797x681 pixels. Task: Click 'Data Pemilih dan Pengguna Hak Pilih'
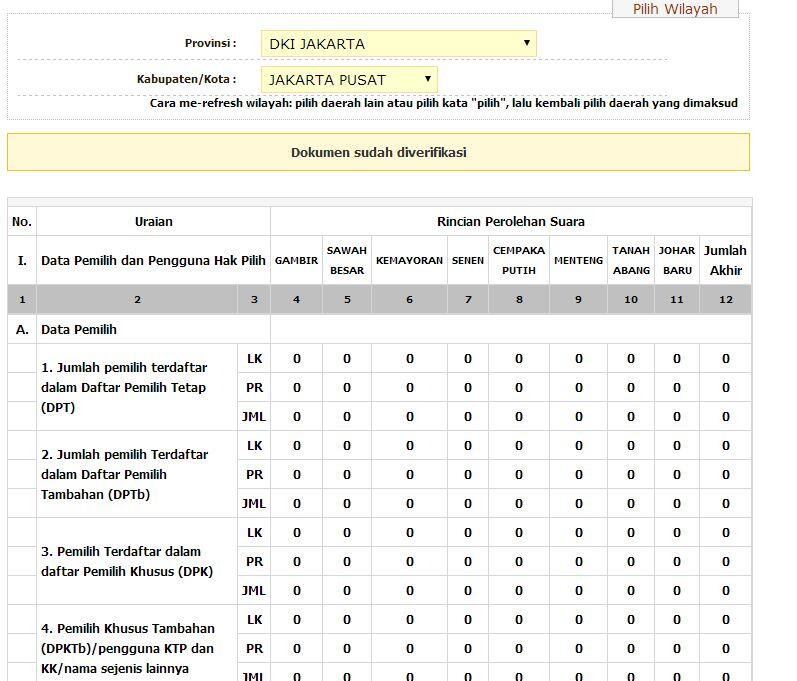coord(153,261)
